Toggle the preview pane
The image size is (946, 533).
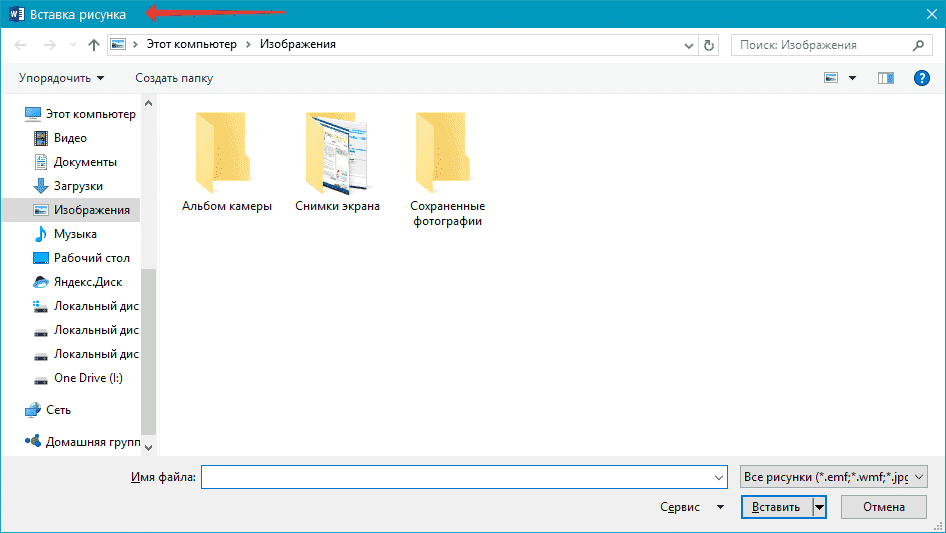(x=886, y=78)
